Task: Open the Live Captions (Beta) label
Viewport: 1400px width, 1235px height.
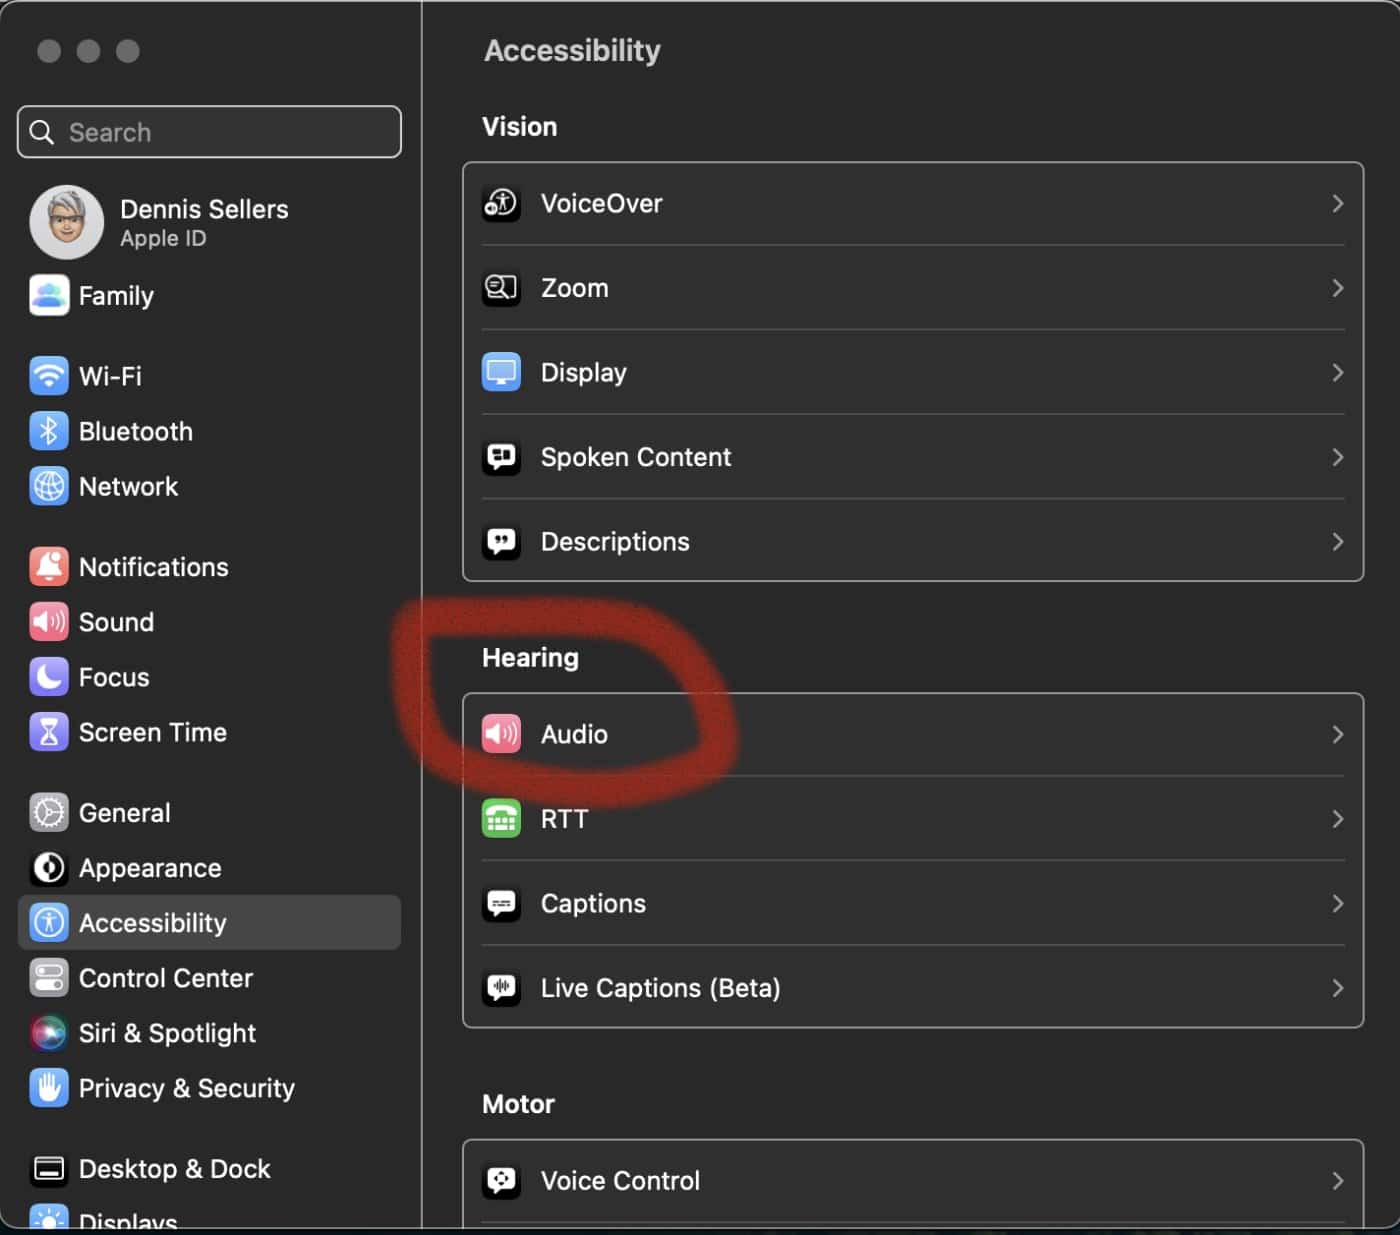Action: [660, 988]
